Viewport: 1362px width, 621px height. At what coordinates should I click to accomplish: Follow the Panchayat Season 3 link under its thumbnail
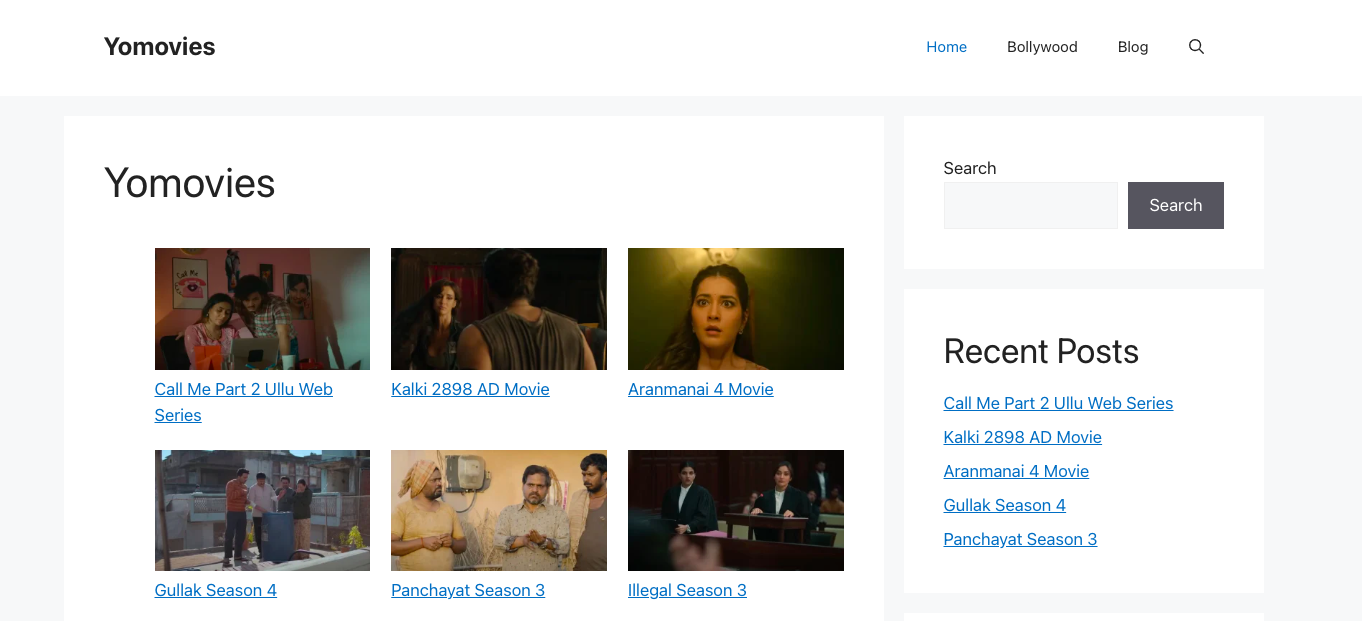[468, 590]
